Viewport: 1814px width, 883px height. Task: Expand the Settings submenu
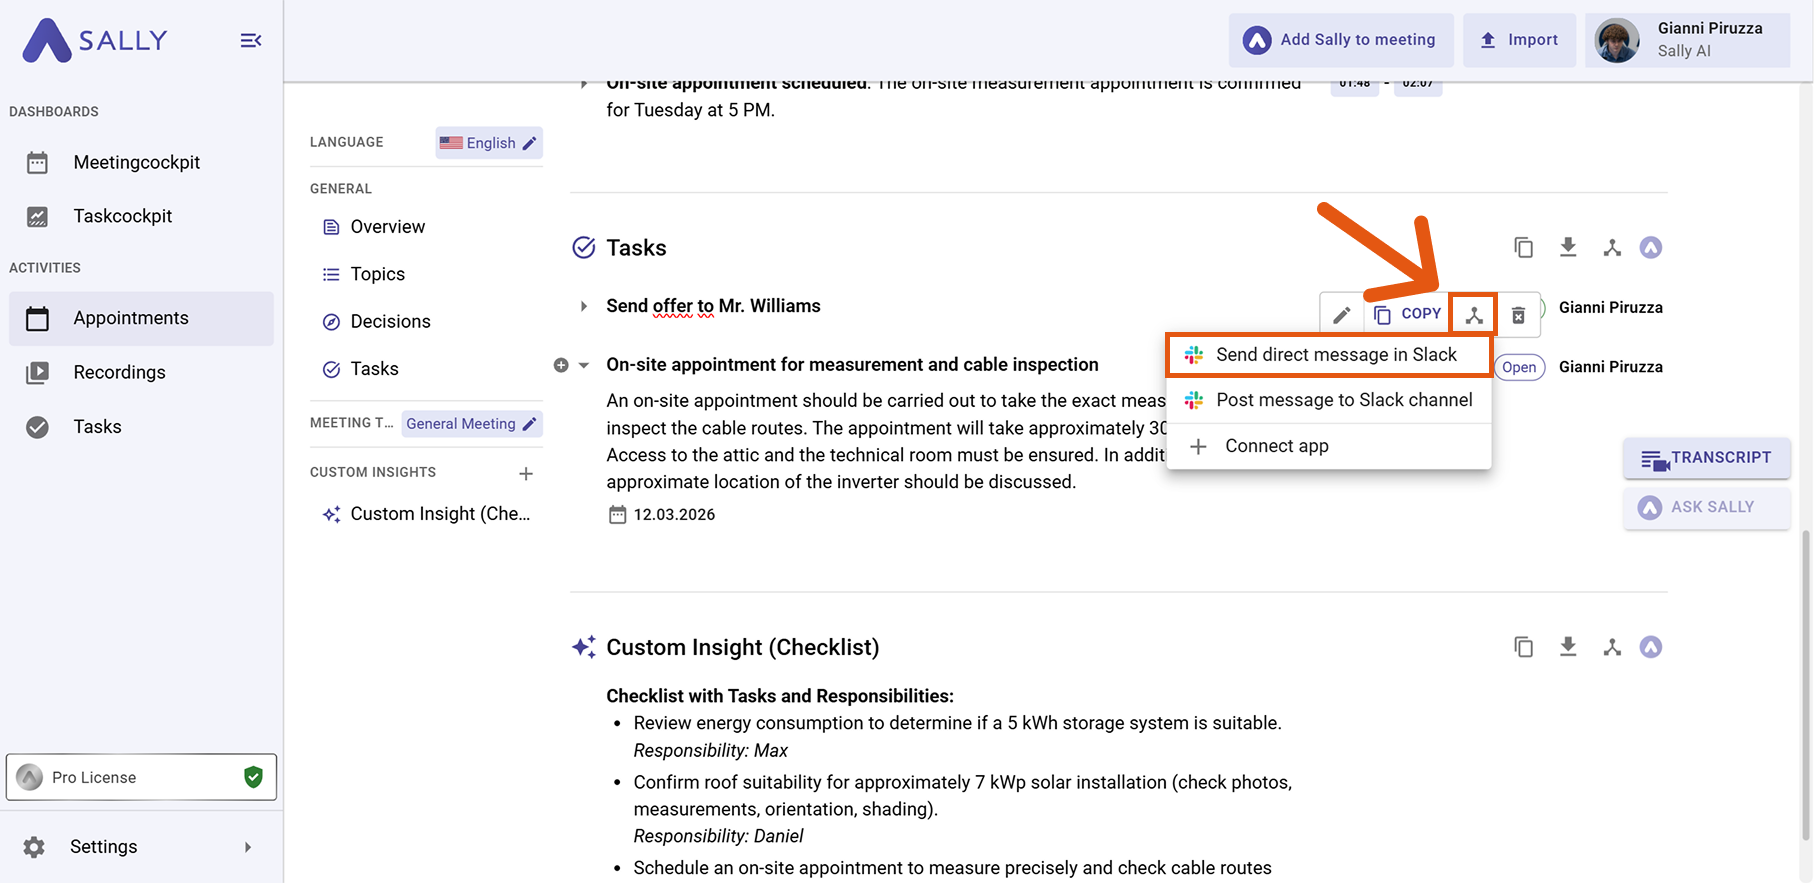pos(247,847)
